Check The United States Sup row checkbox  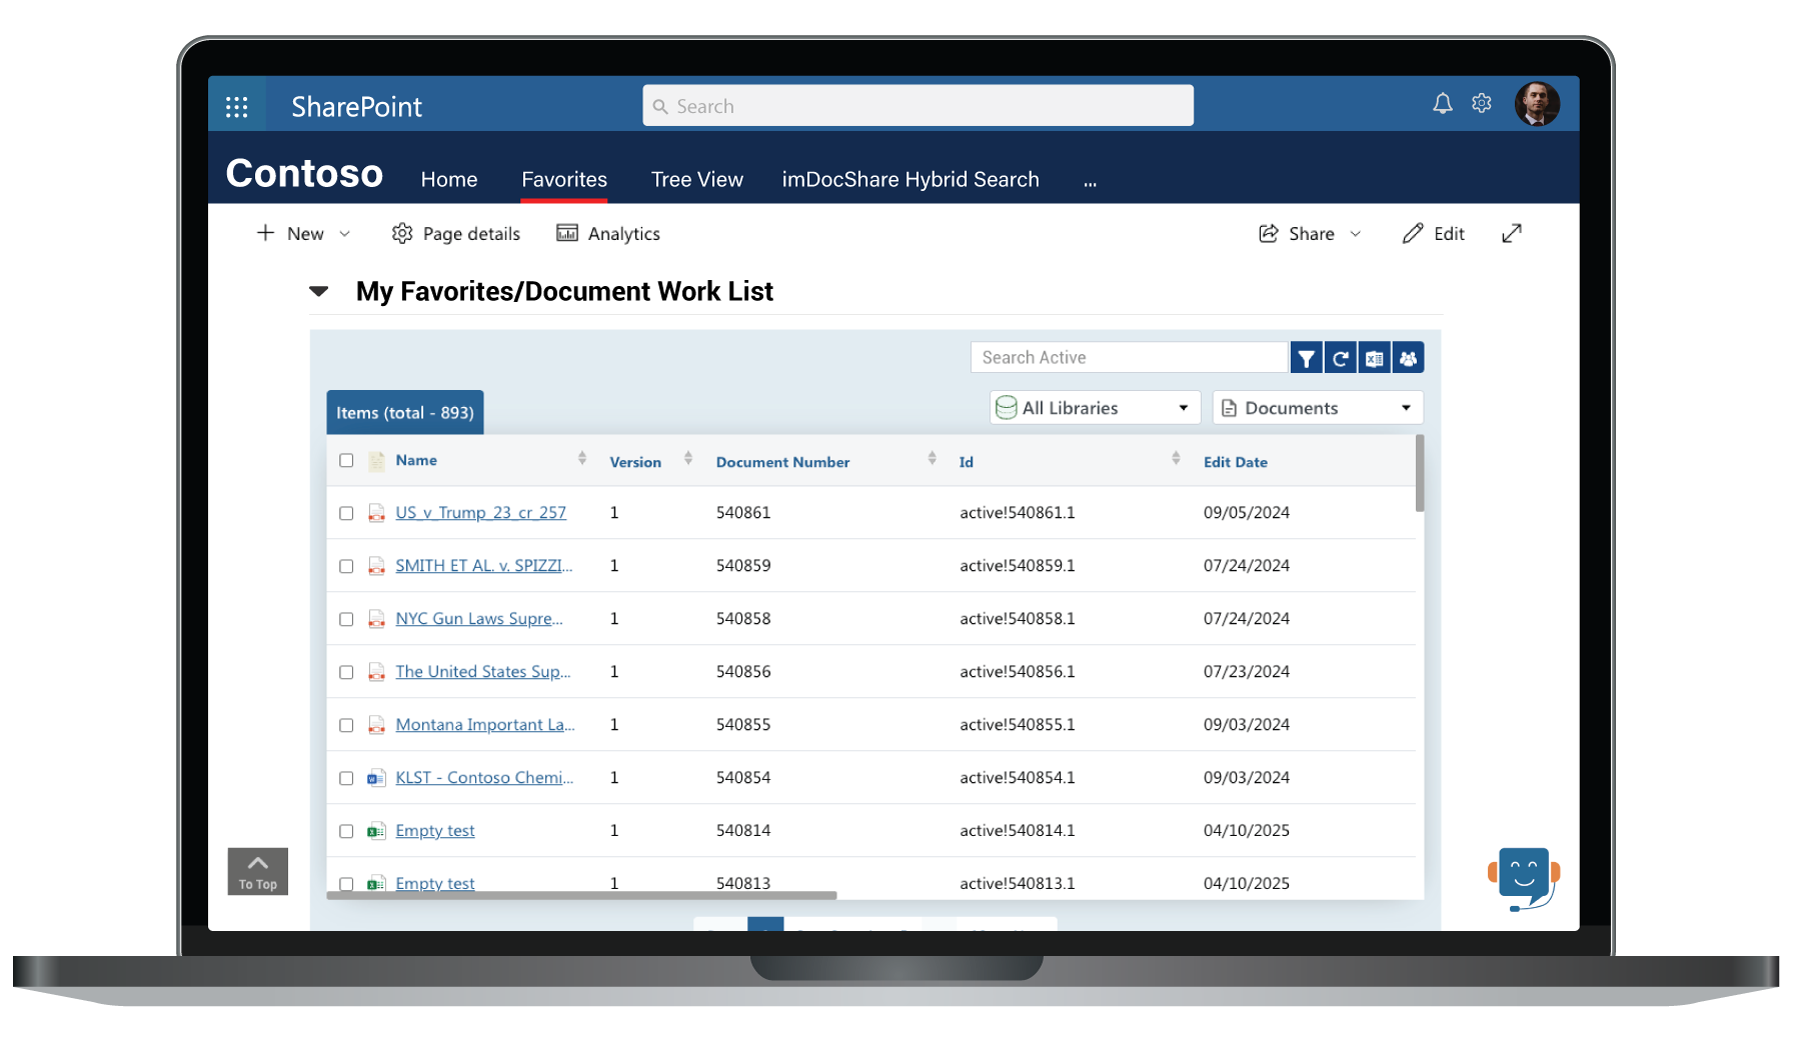[x=346, y=672]
